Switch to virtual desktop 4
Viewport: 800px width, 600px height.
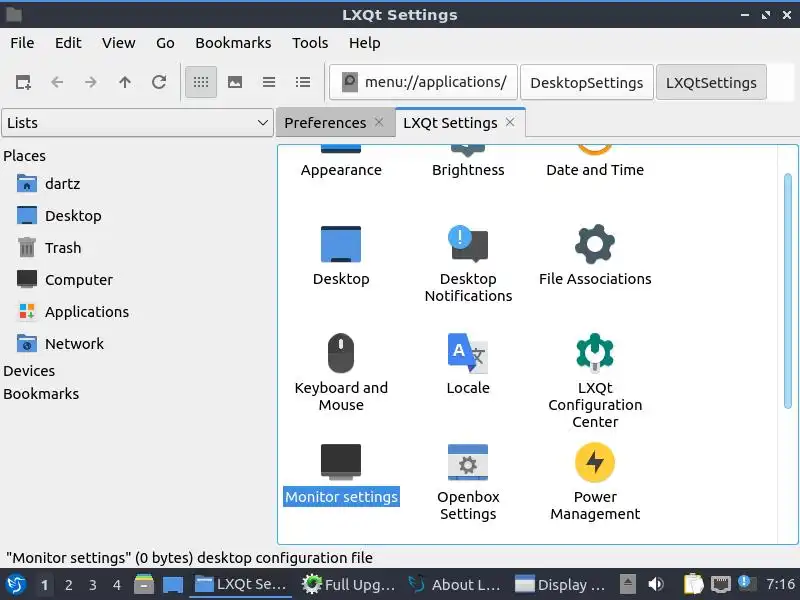coord(117,585)
